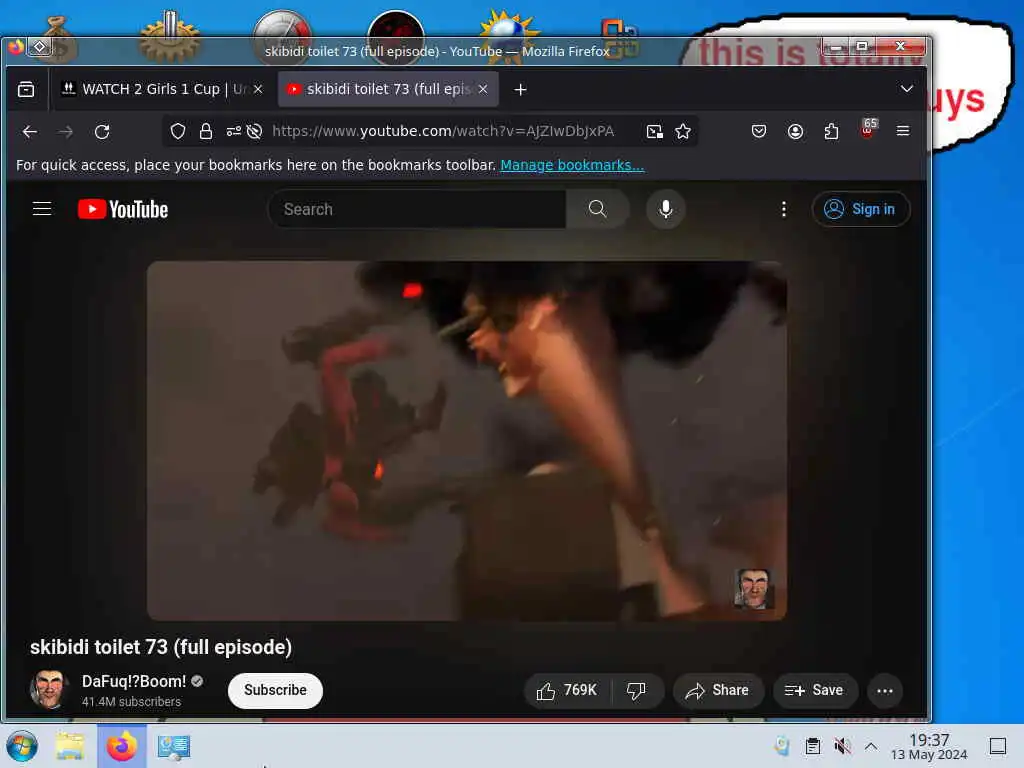This screenshot has width=1024, height=768.
Task: Open the Windows Start button
Action: click(22, 746)
